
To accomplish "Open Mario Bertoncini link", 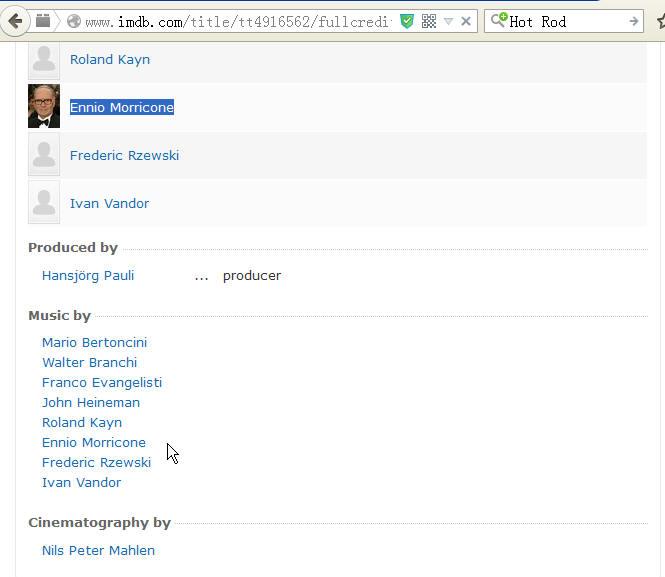I will click(94, 343).
